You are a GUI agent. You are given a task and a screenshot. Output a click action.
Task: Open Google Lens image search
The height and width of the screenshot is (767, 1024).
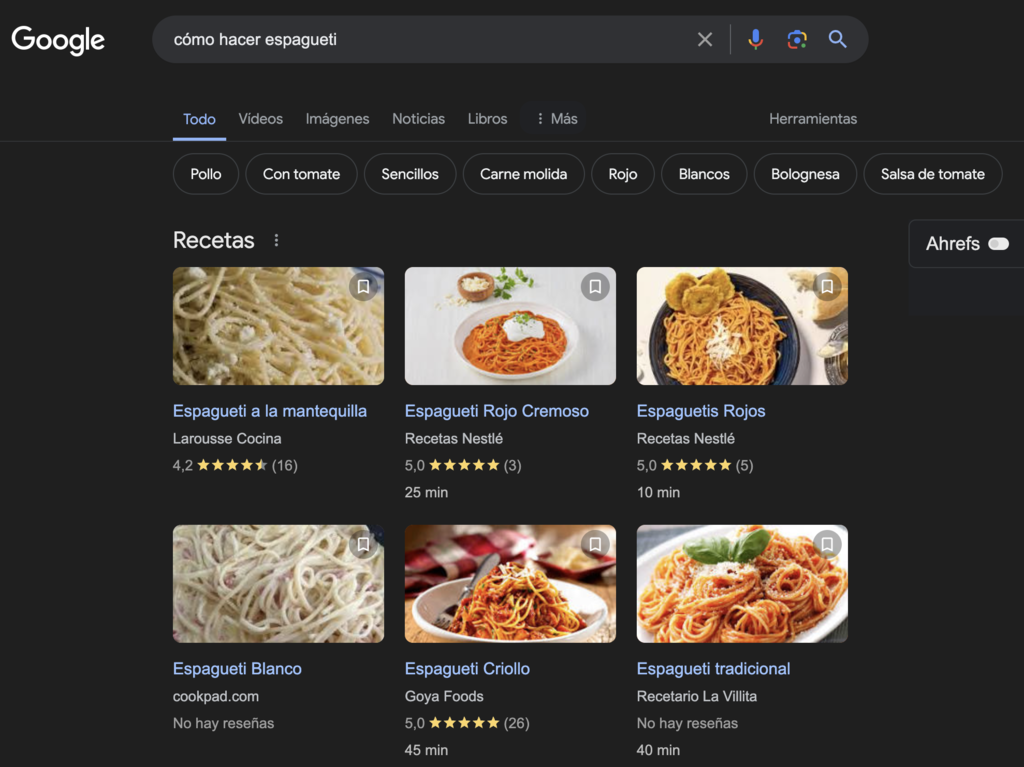pyautogui.click(x=795, y=39)
